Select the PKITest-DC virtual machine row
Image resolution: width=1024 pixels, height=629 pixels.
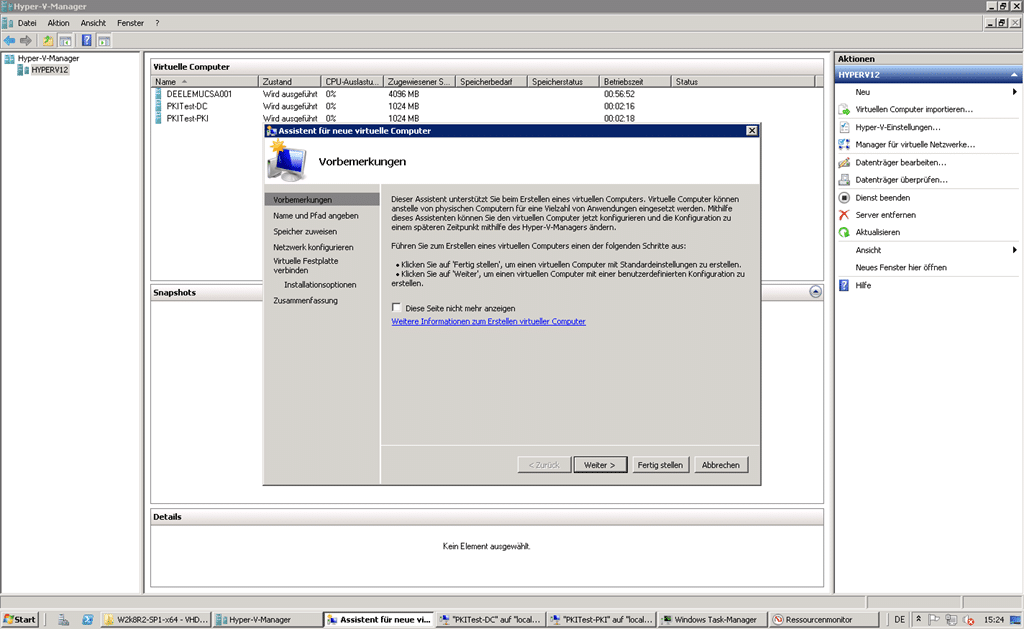coord(487,106)
